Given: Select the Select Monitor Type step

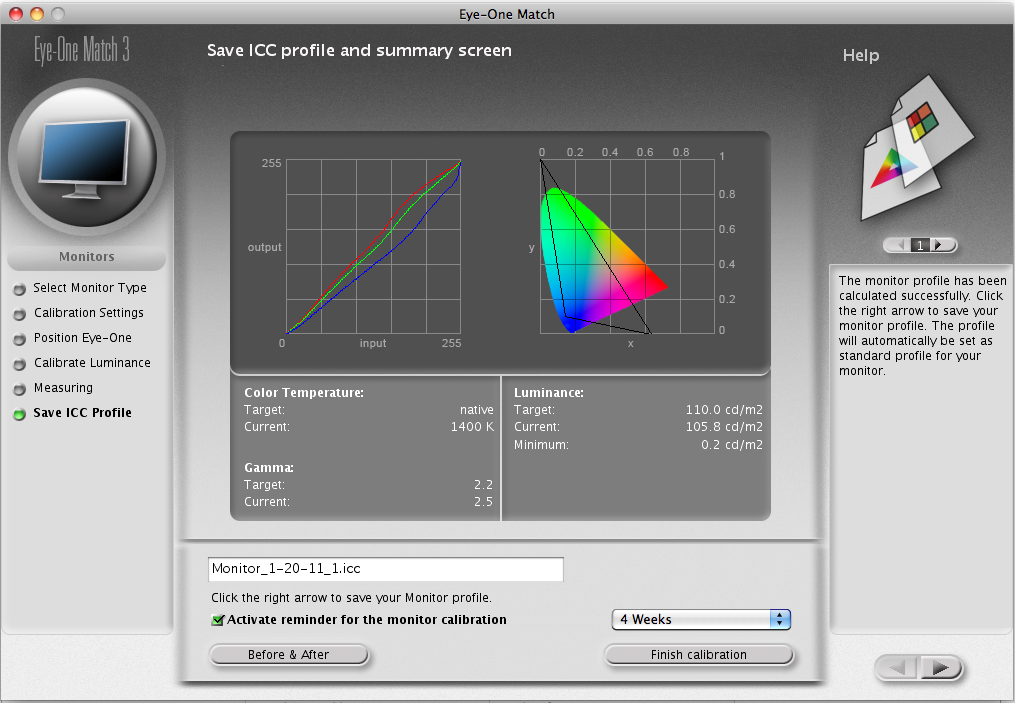Looking at the screenshot, I should coord(90,288).
